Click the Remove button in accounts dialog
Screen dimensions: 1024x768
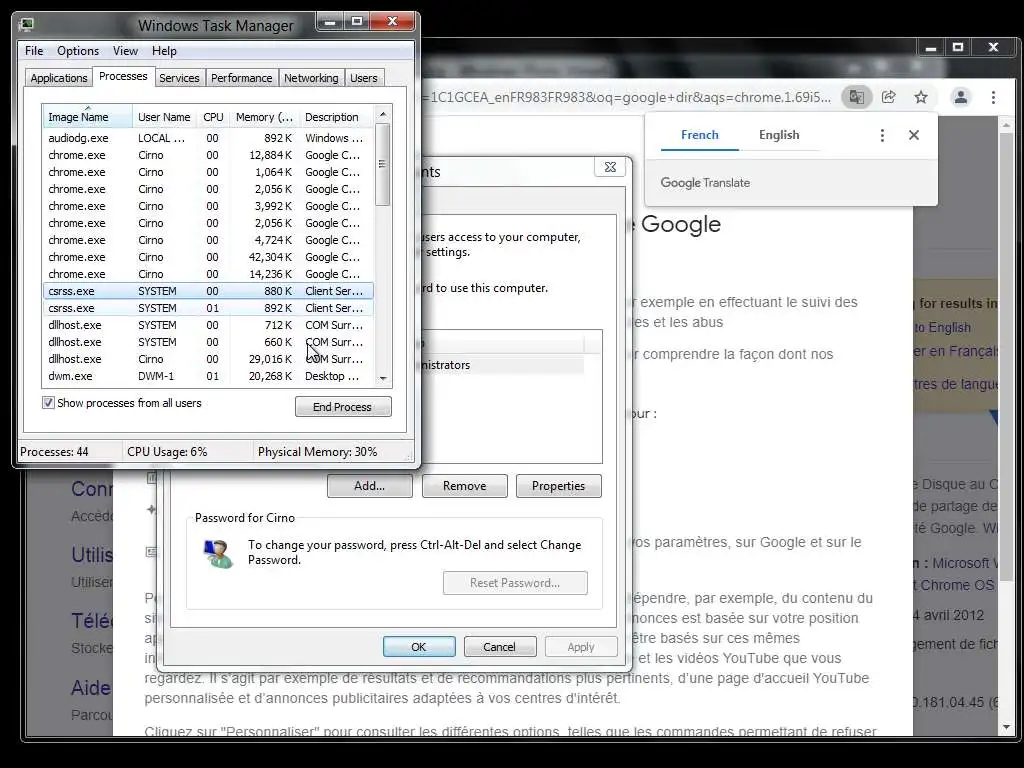(464, 486)
